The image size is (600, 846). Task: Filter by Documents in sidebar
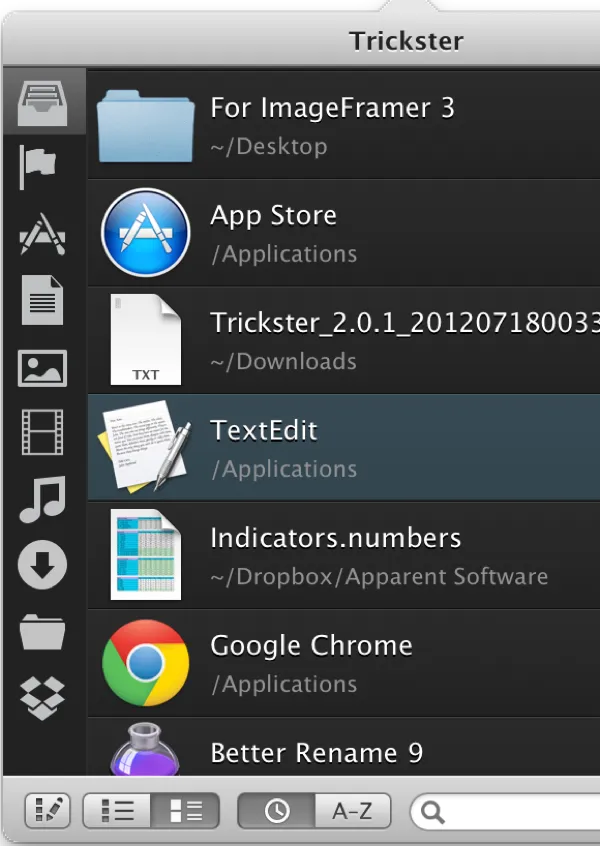click(43, 300)
